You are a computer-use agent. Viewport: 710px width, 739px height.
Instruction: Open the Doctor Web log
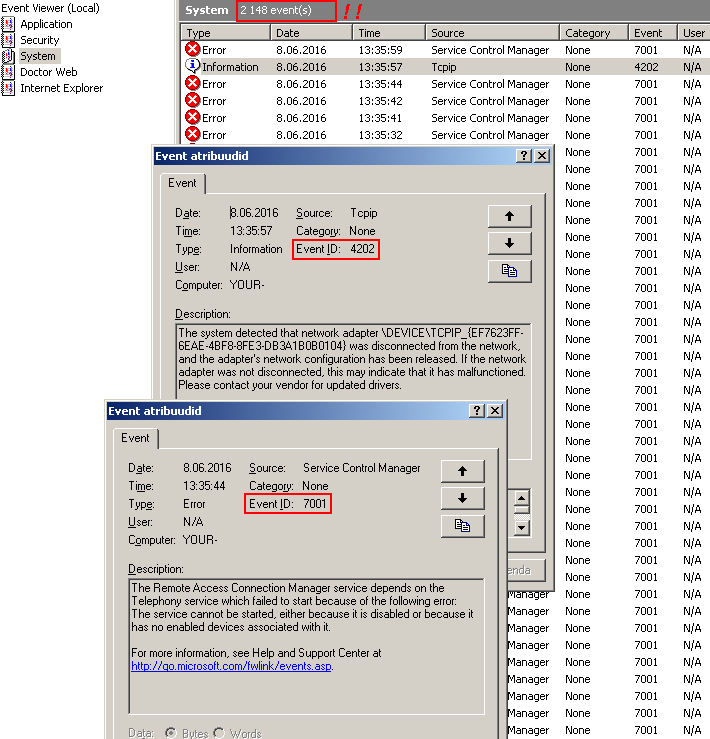[49, 72]
